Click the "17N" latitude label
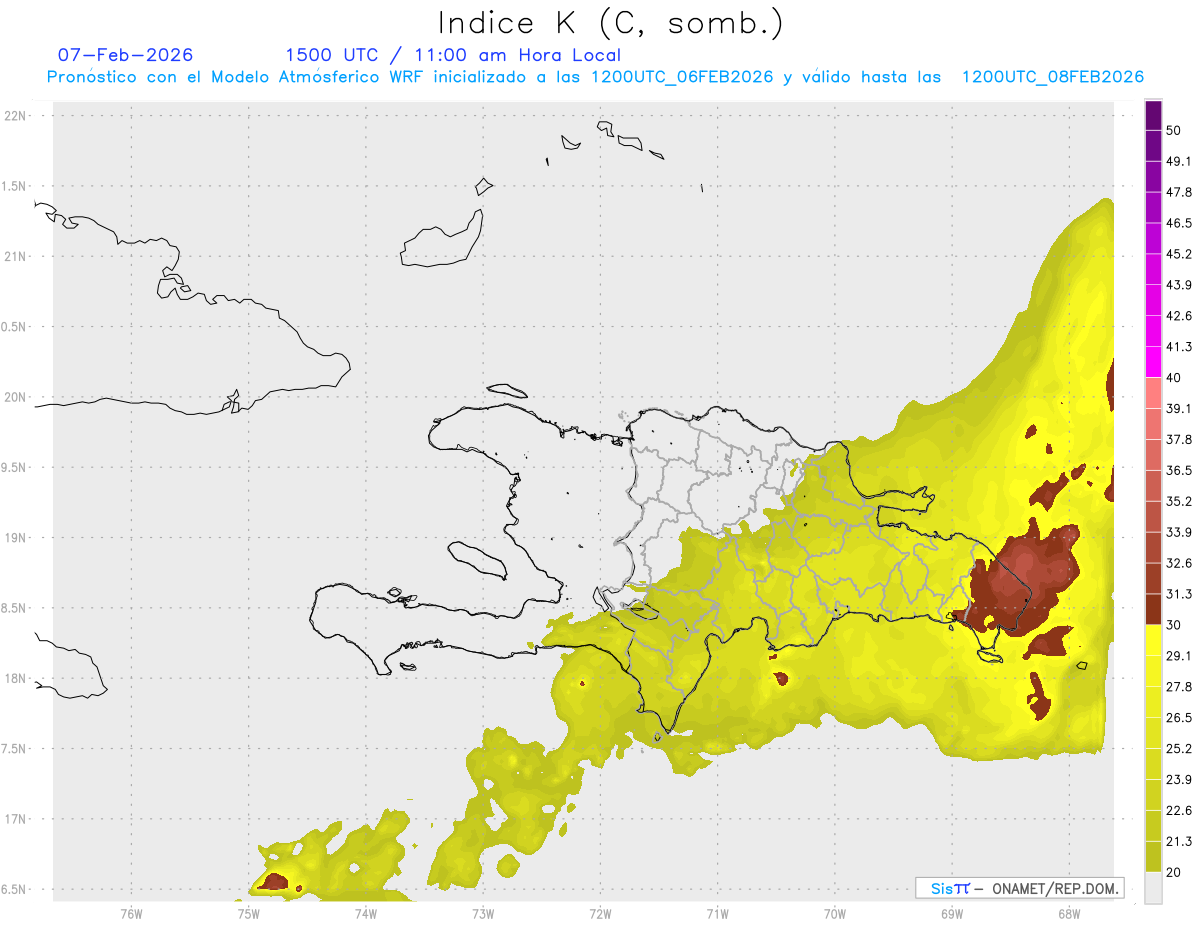The image size is (1200, 927). point(16,819)
